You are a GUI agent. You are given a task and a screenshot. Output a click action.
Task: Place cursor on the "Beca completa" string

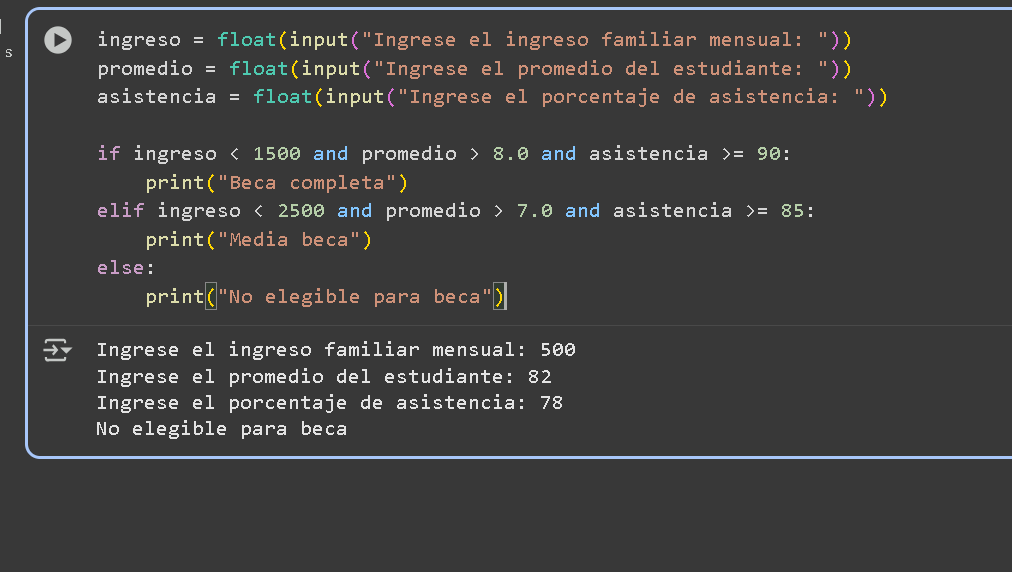coord(313,183)
